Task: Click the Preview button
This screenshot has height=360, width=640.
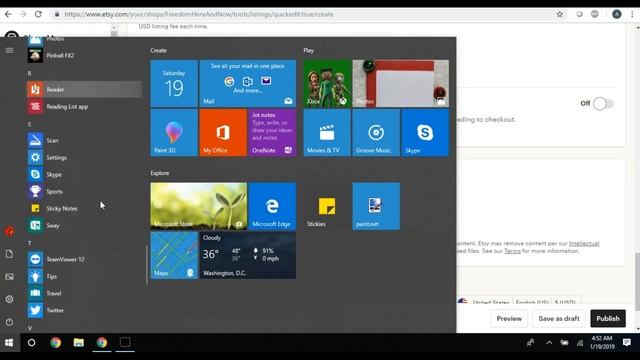Action: [x=509, y=319]
